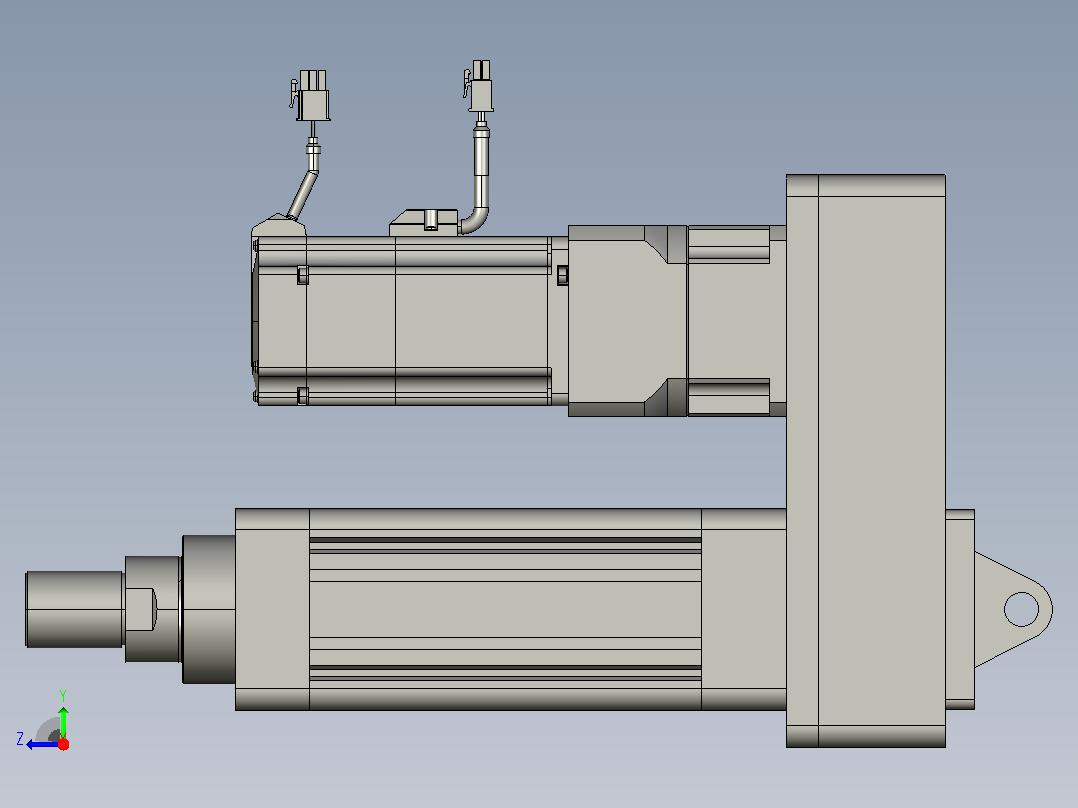Viewport: 1078px width, 808px height.
Task: Select the left cable connector plug
Action: click(x=311, y=96)
